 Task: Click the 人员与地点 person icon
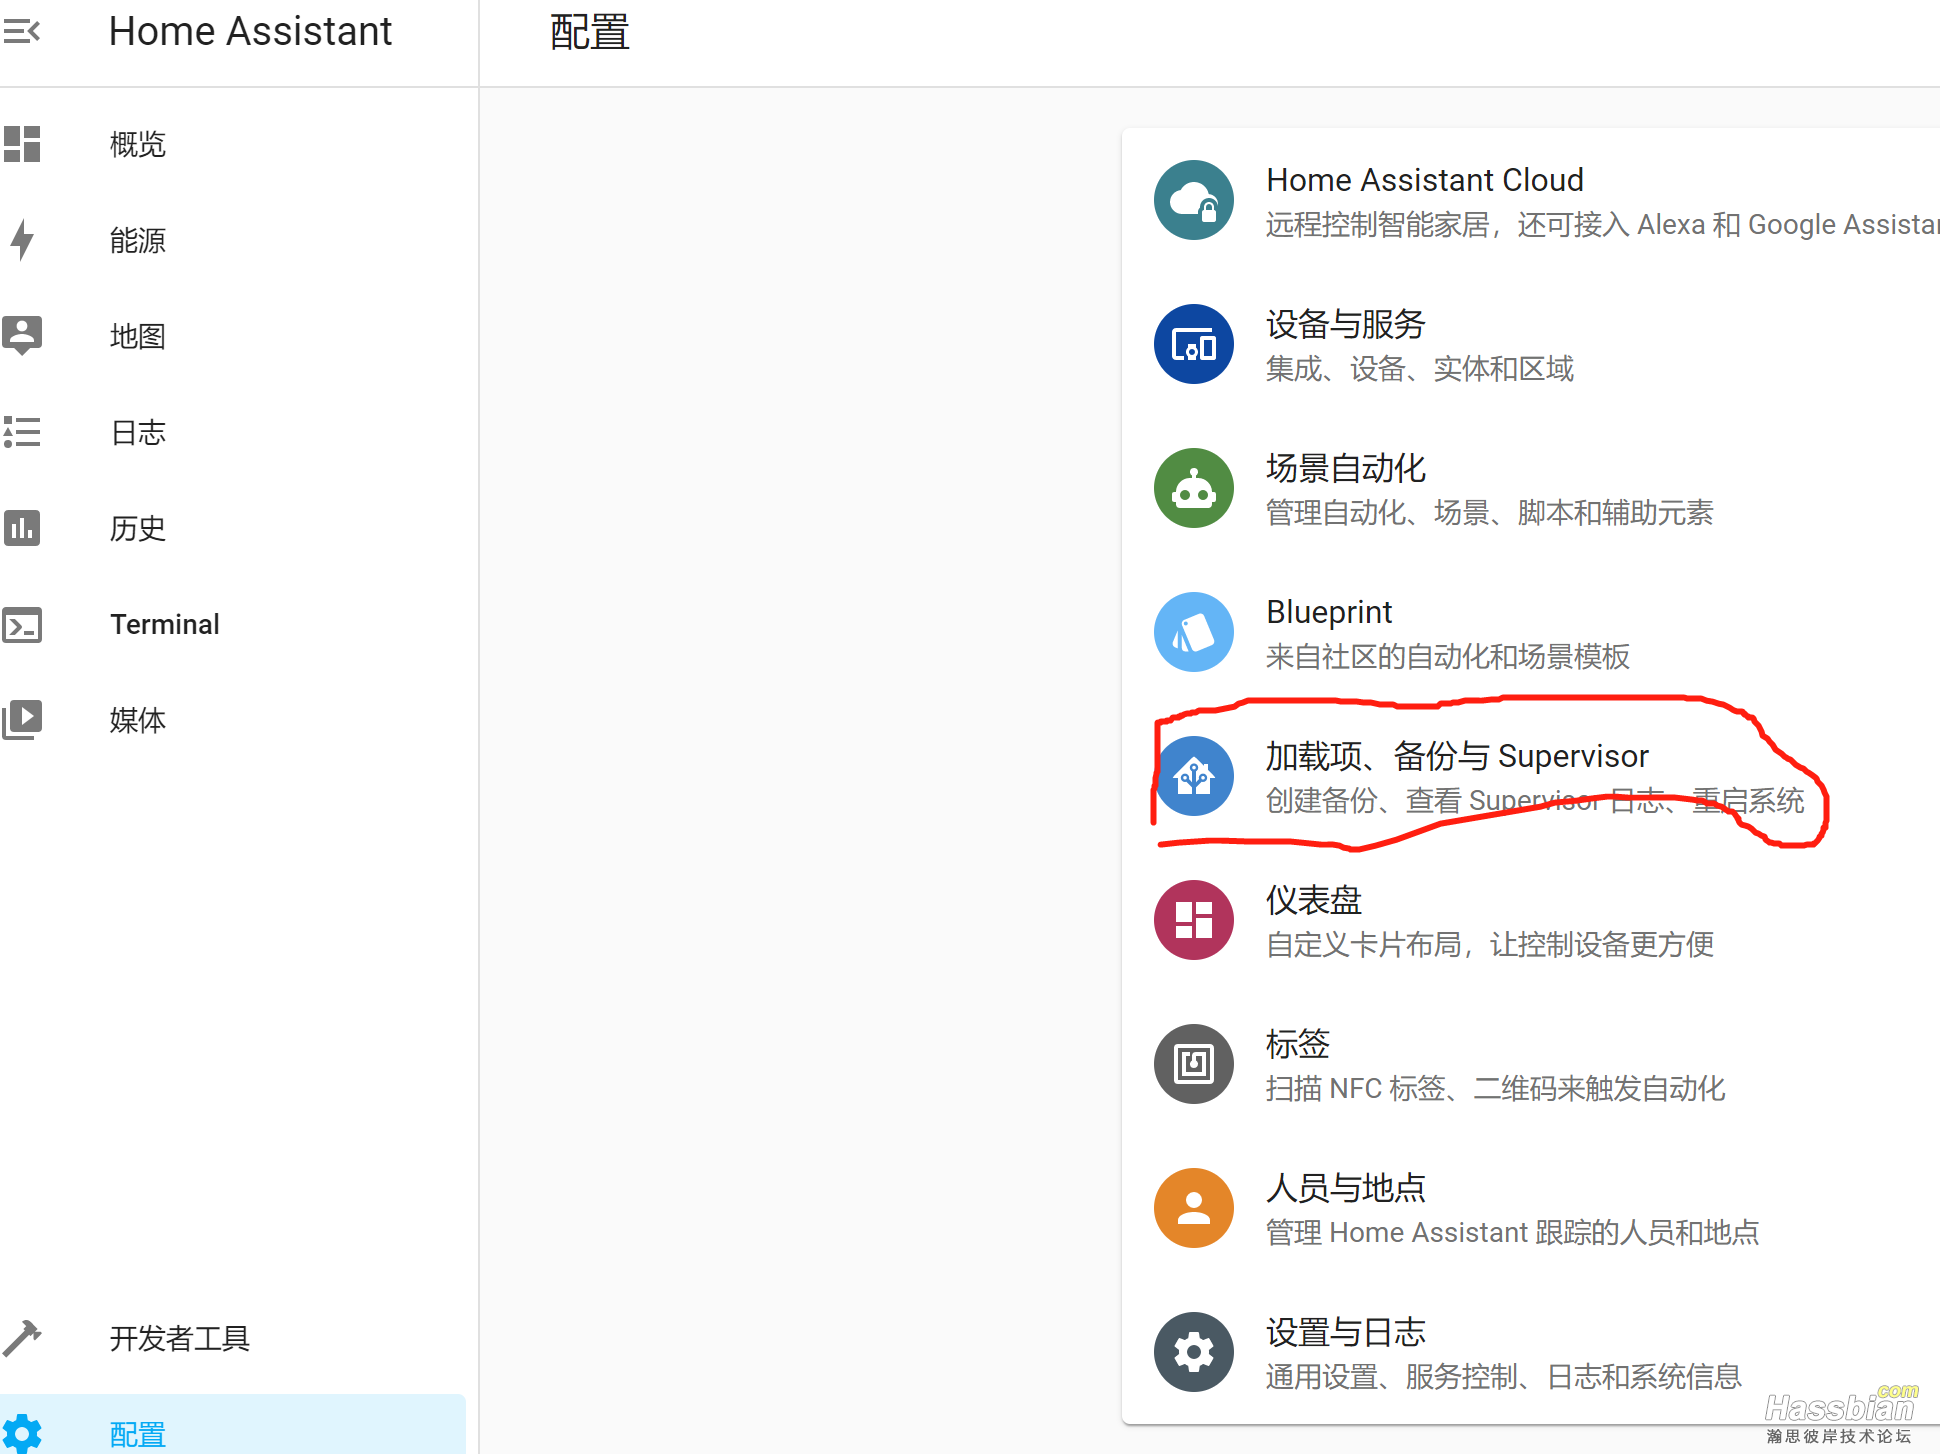(x=1194, y=1208)
